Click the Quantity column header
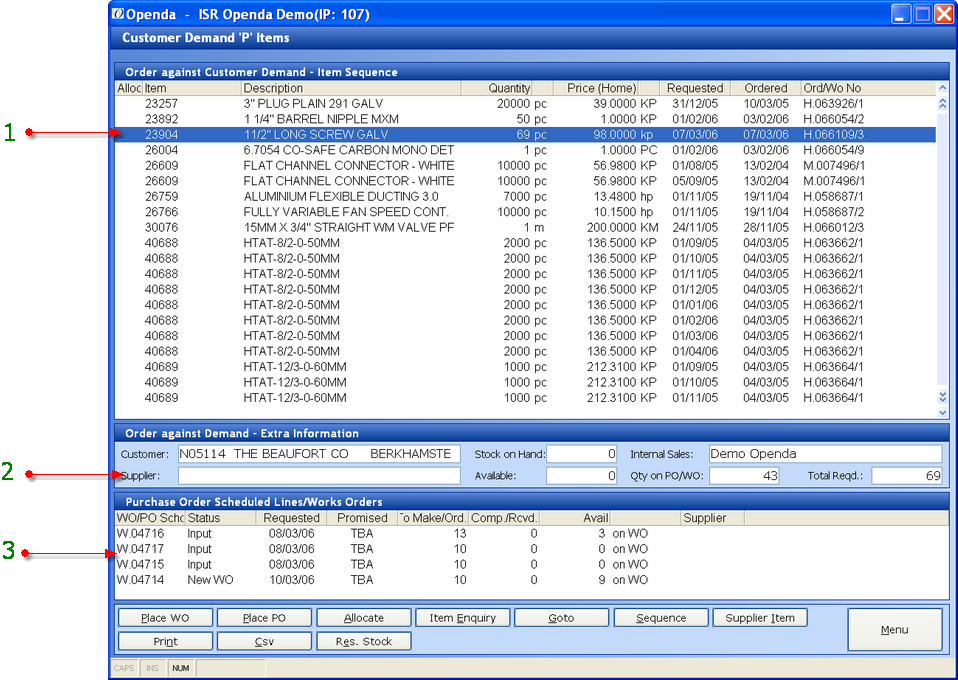958x680 pixels. coord(496,88)
